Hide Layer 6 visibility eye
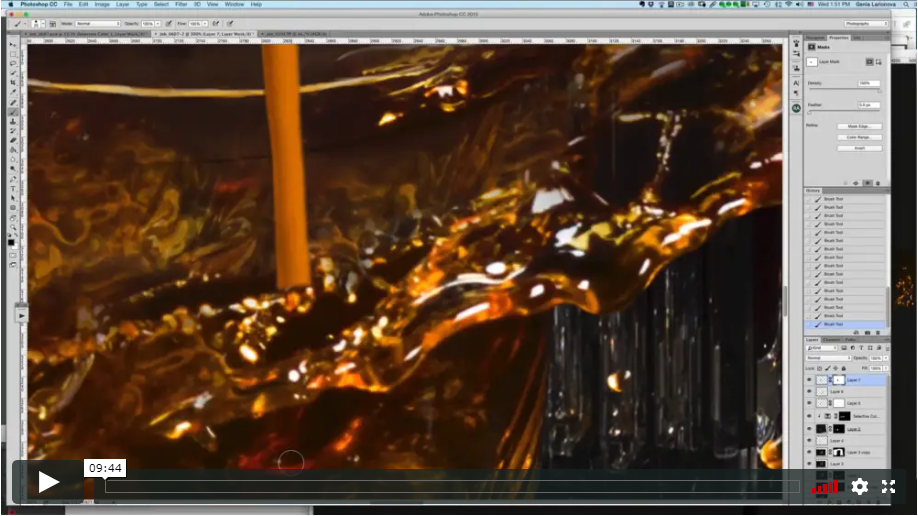Viewport: 918px width, 516px height. click(809, 391)
